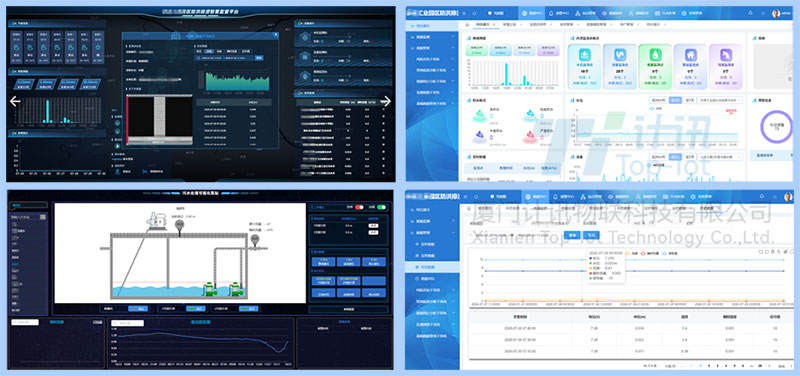Open station dropdown on water level chart
The image size is (800, 376).
[720, 101]
